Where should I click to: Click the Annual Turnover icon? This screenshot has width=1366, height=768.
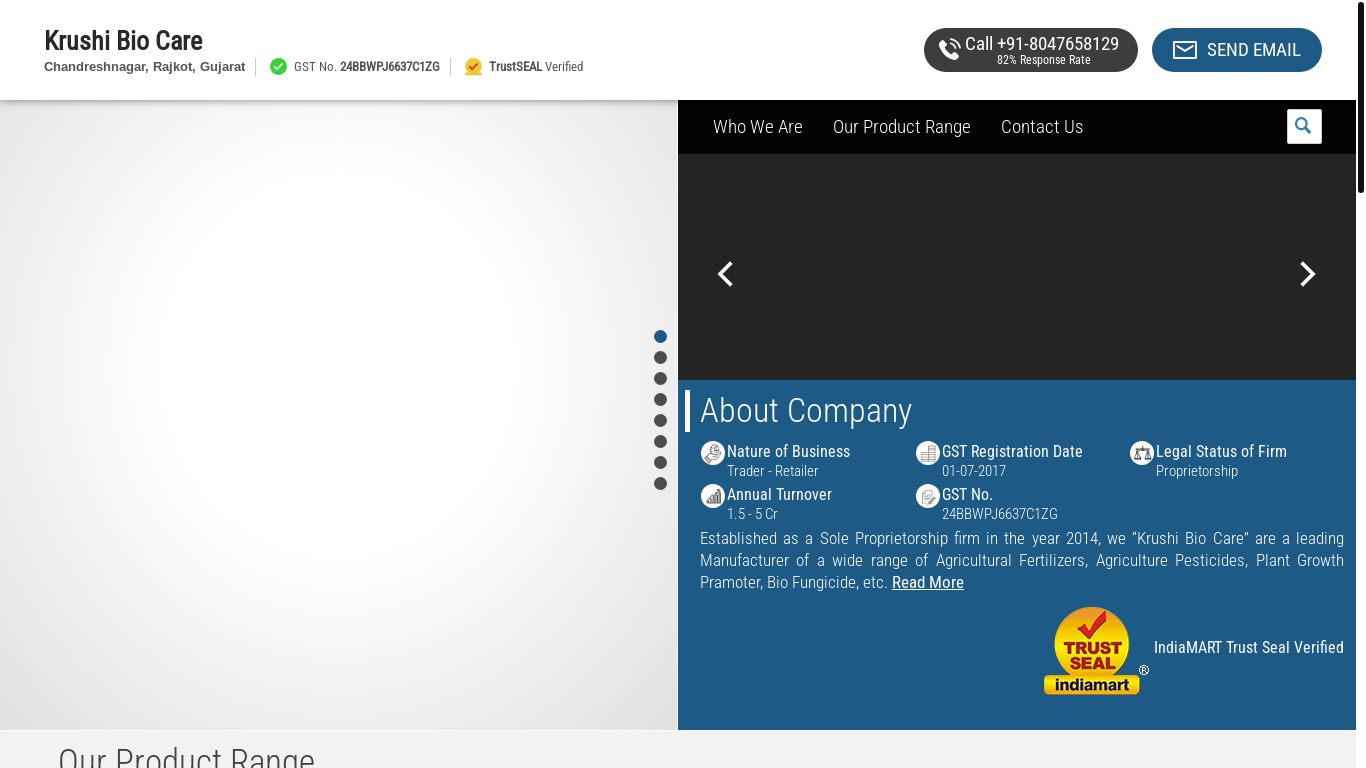point(712,496)
